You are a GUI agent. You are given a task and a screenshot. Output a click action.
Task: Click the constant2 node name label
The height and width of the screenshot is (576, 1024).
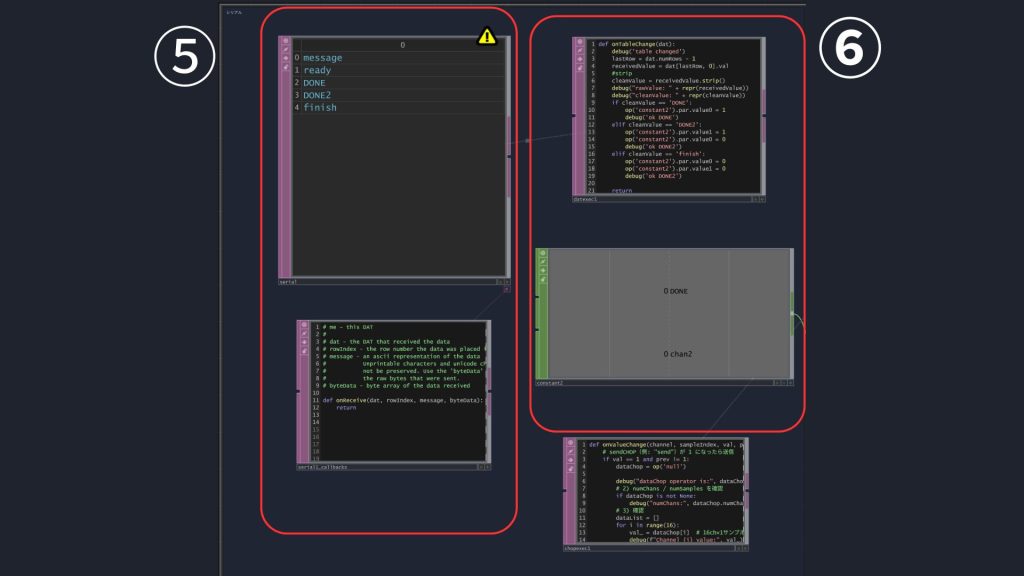[x=550, y=383]
